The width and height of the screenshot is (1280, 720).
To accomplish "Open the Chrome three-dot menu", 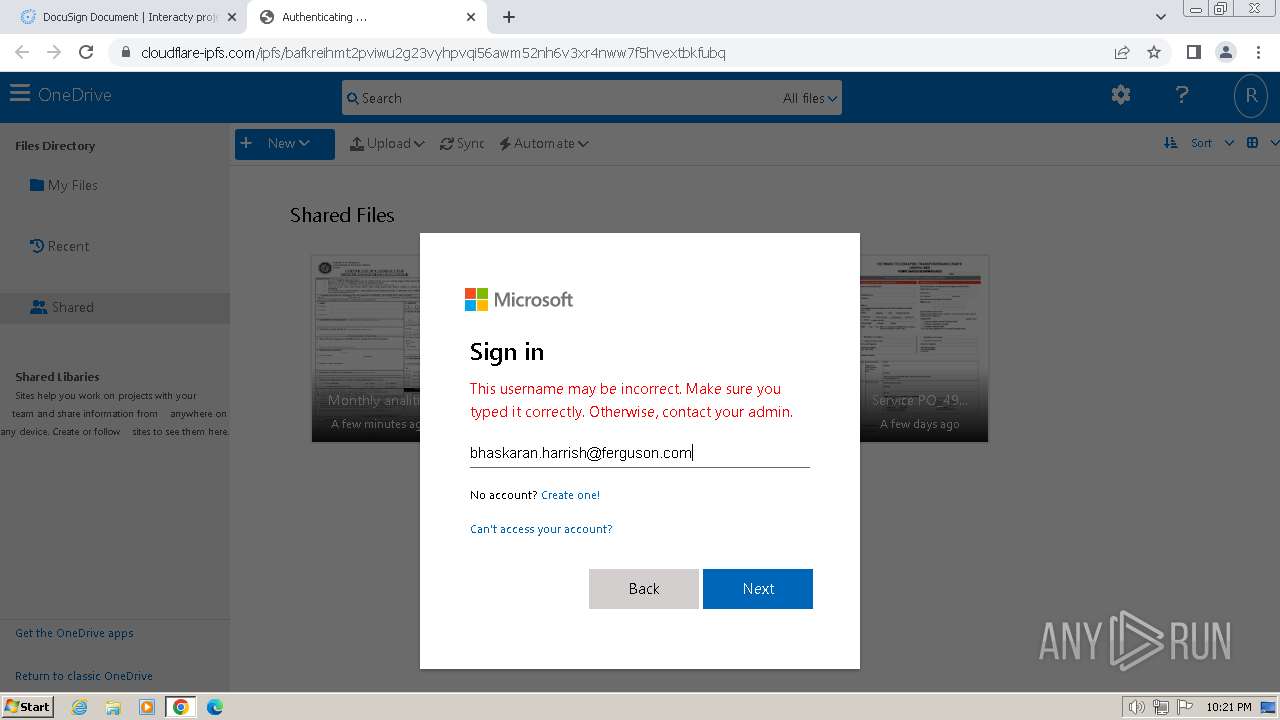I will [x=1258, y=52].
